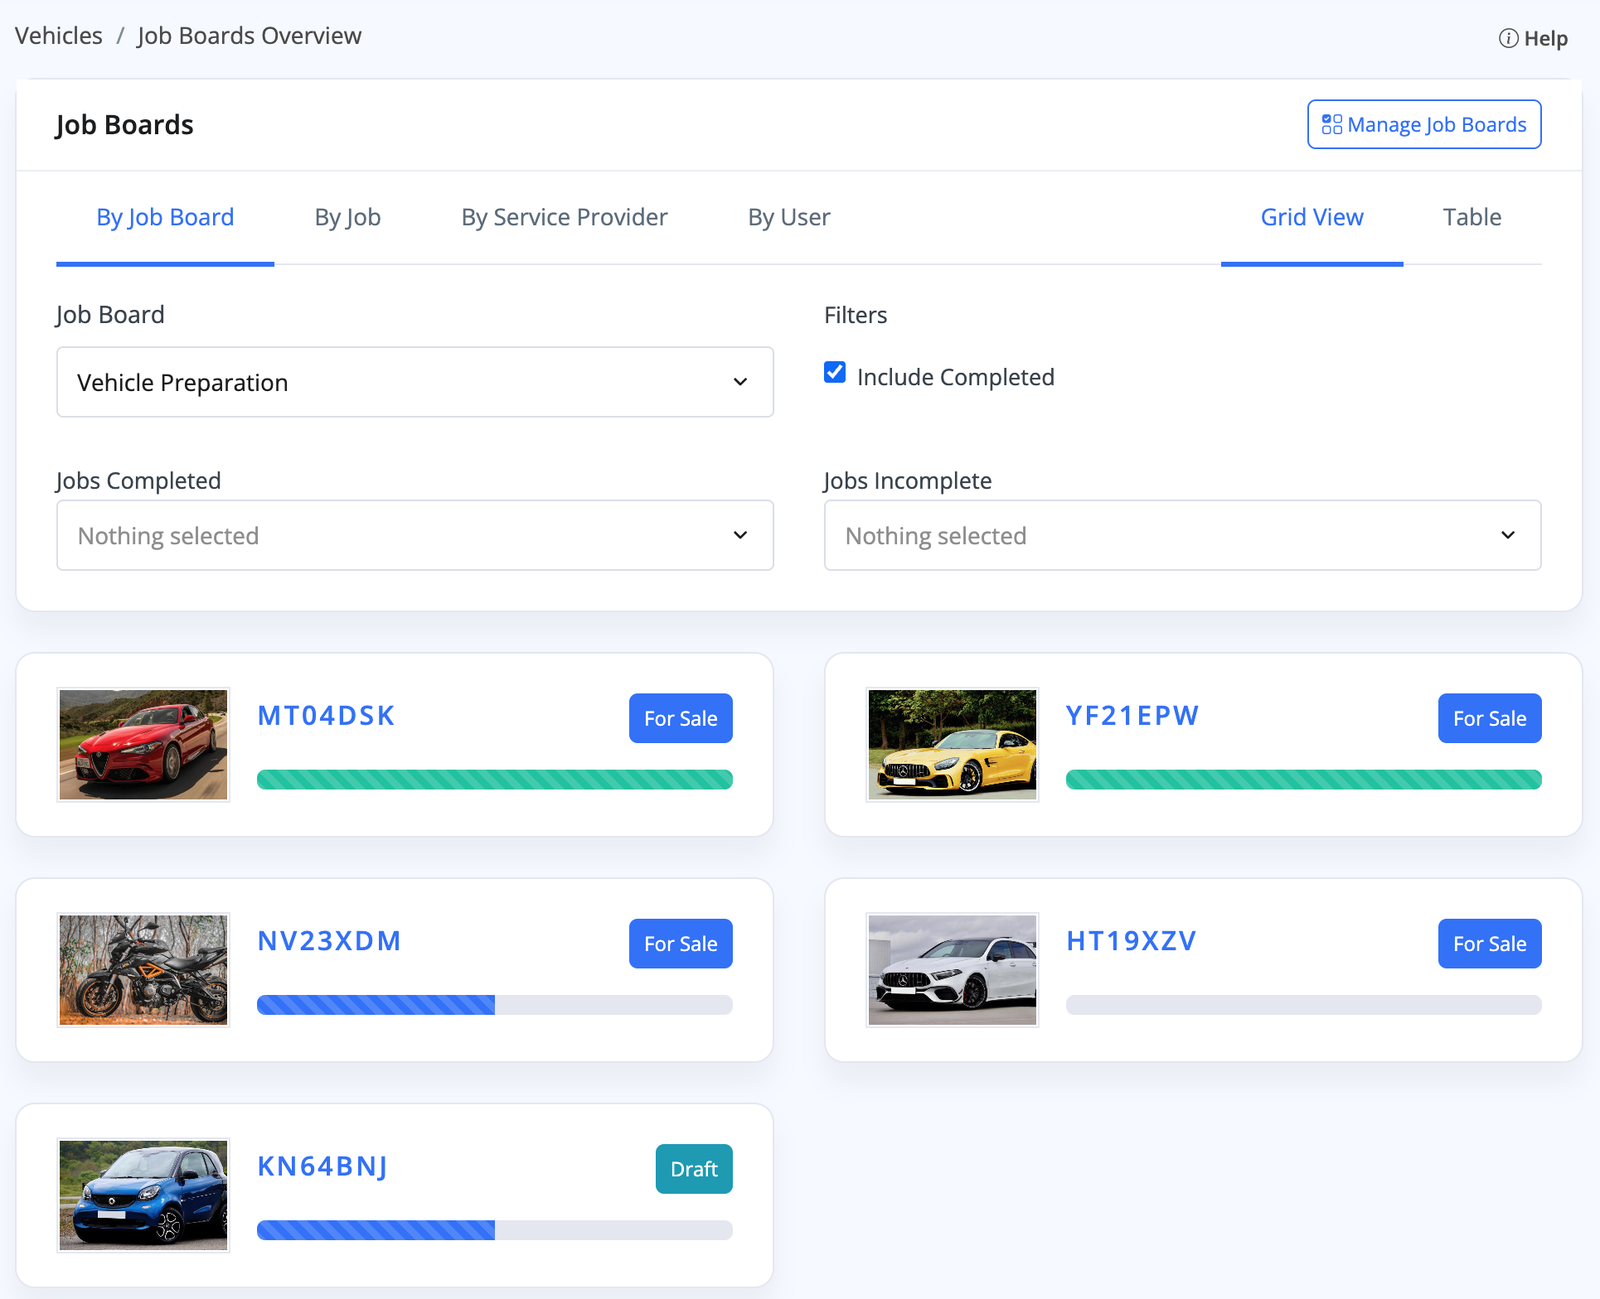
Task: Click the motorcycle thumbnail for NV23XDM
Action: coord(143,970)
